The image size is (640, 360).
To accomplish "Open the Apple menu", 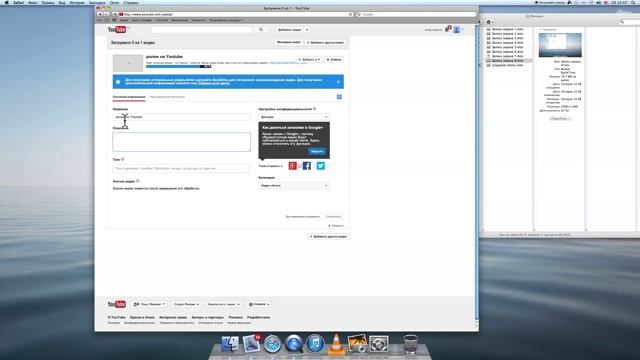I will pos(6,2).
